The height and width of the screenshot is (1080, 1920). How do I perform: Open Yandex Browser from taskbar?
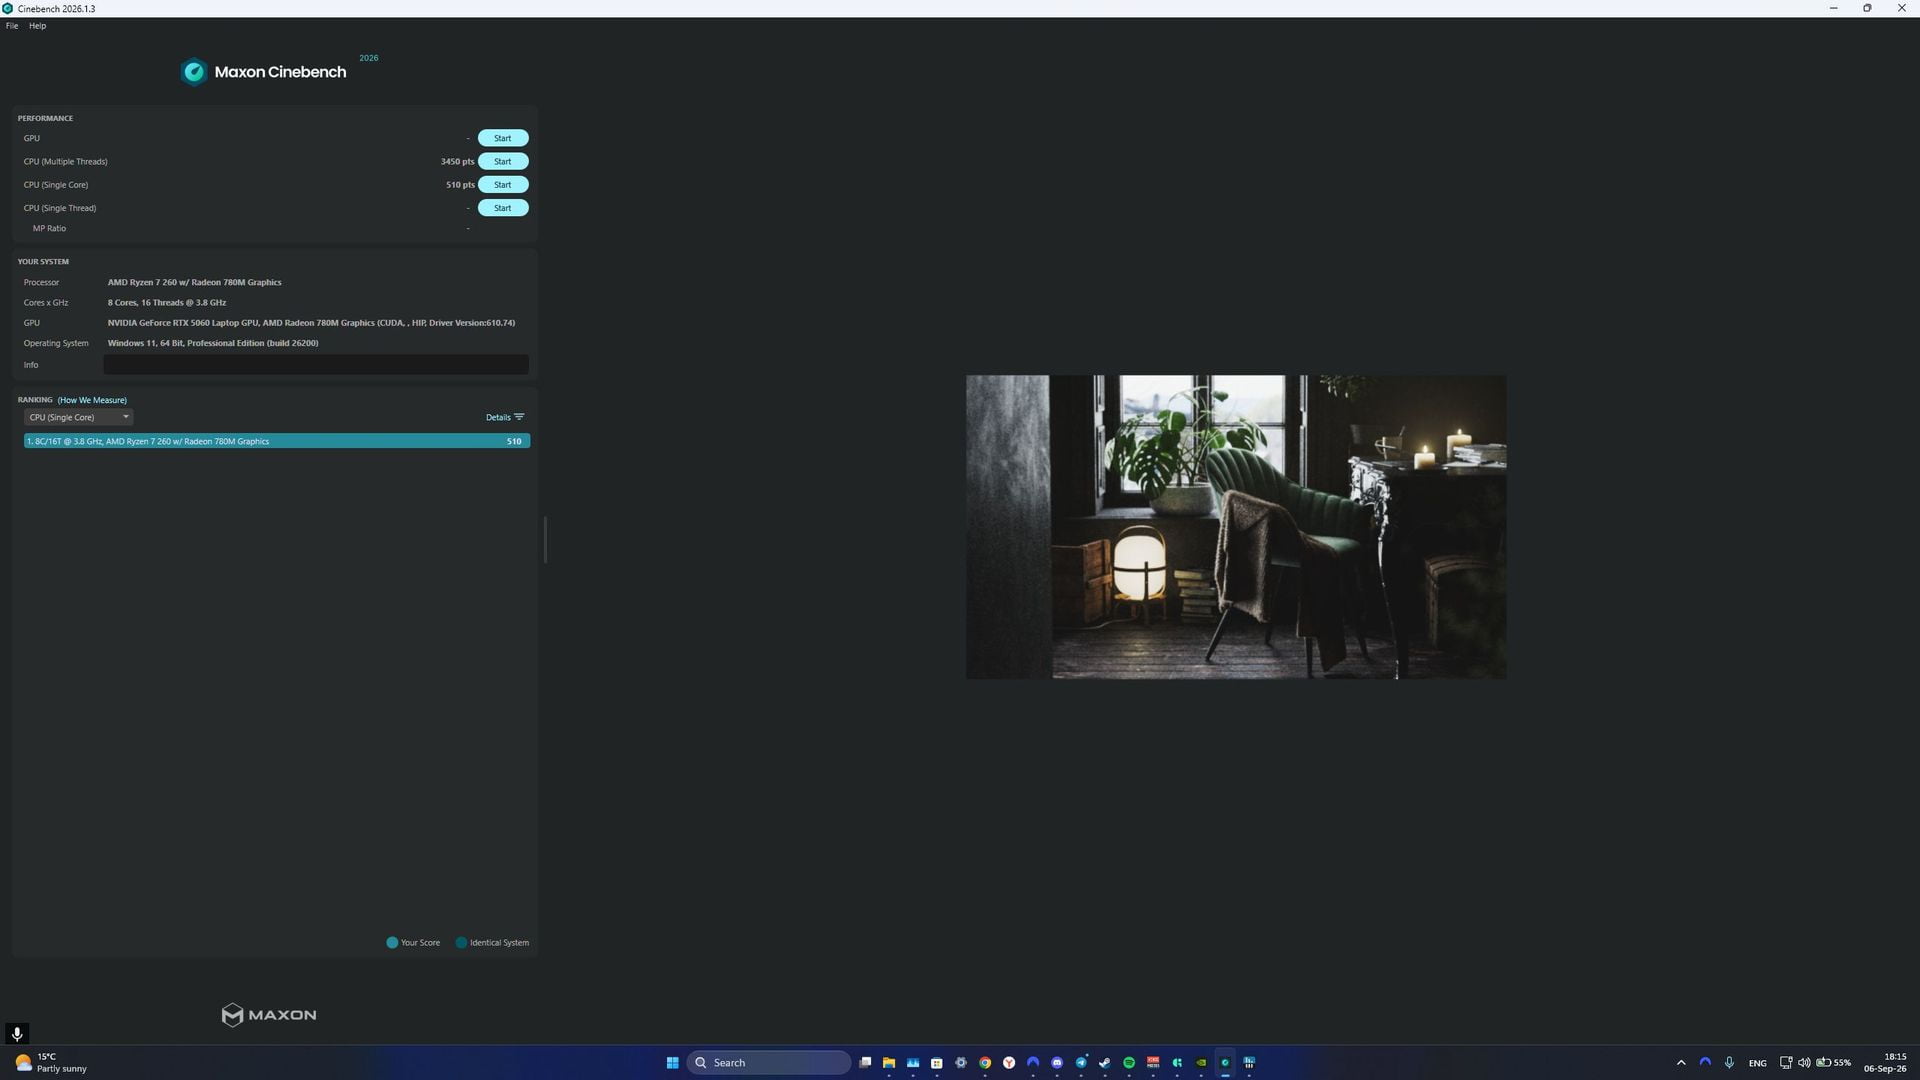(x=1009, y=1063)
